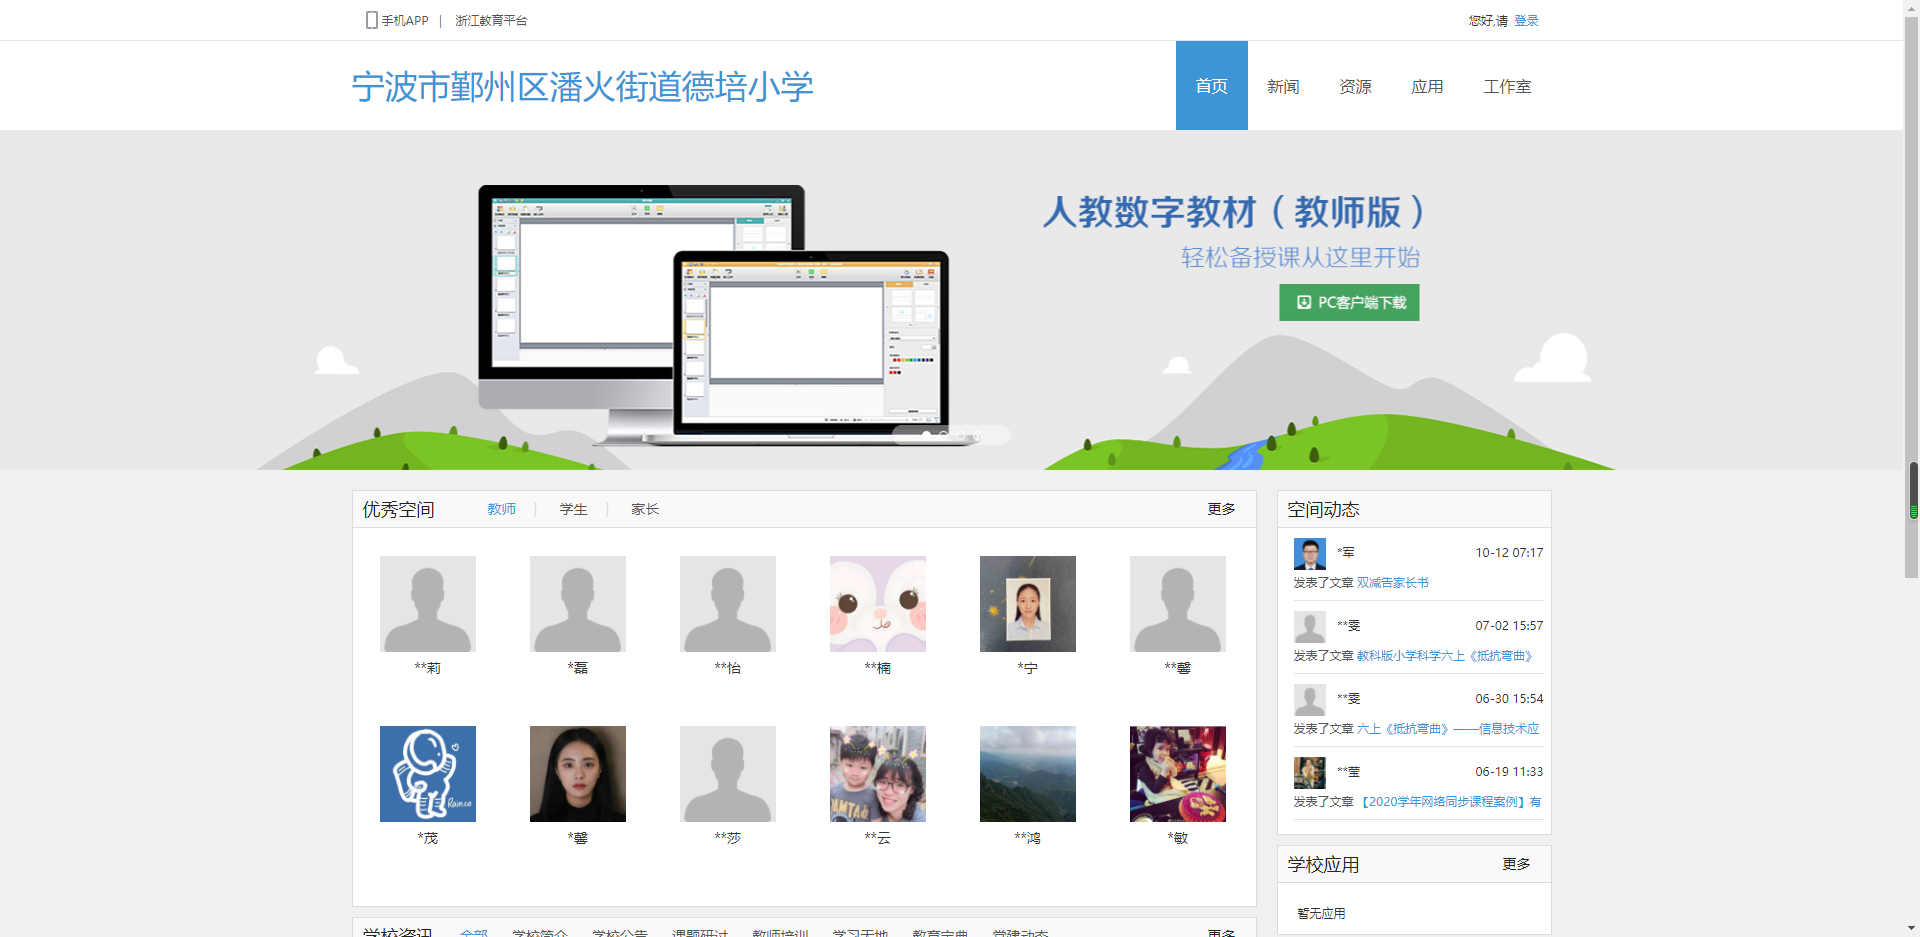Click the timestamp 10-12 07:17
Image resolution: width=1920 pixels, height=937 pixels.
1509,552
